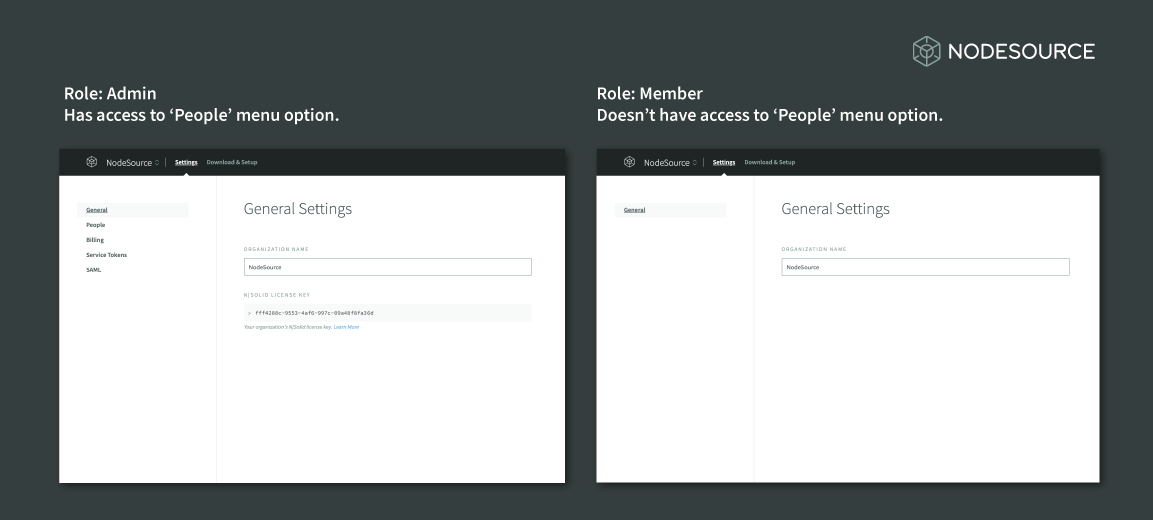This screenshot has width=1153, height=520.
Task: Select General in Member sidebar menu
Action: 670,210
